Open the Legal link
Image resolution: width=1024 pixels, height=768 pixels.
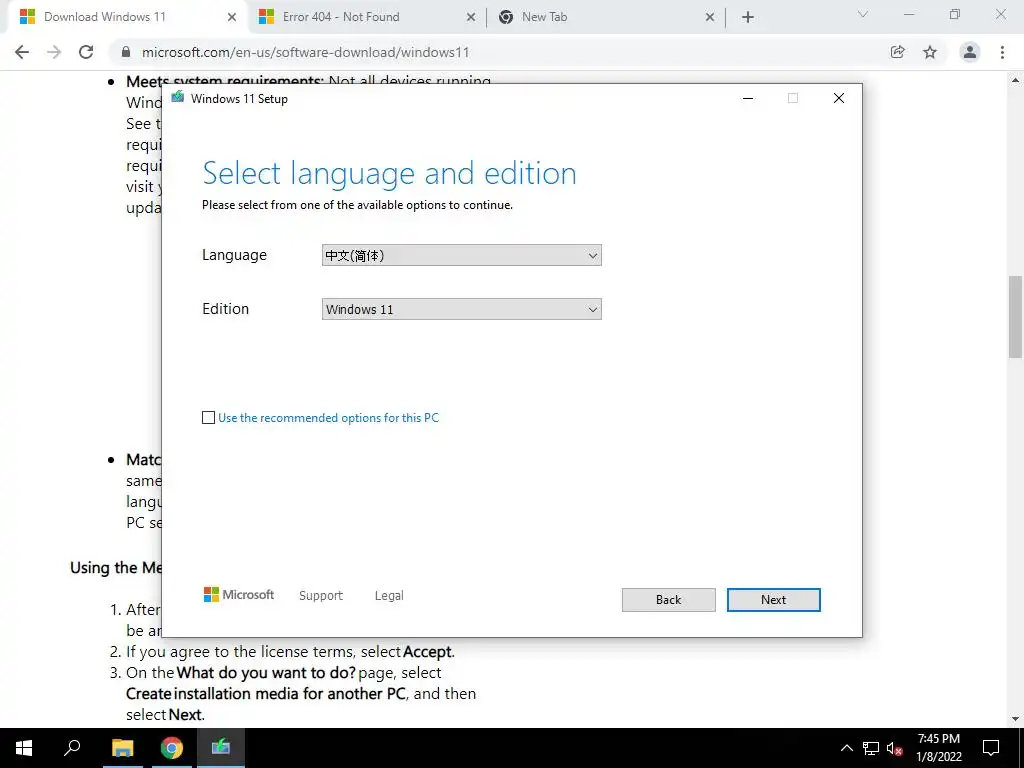pos(389,596)
